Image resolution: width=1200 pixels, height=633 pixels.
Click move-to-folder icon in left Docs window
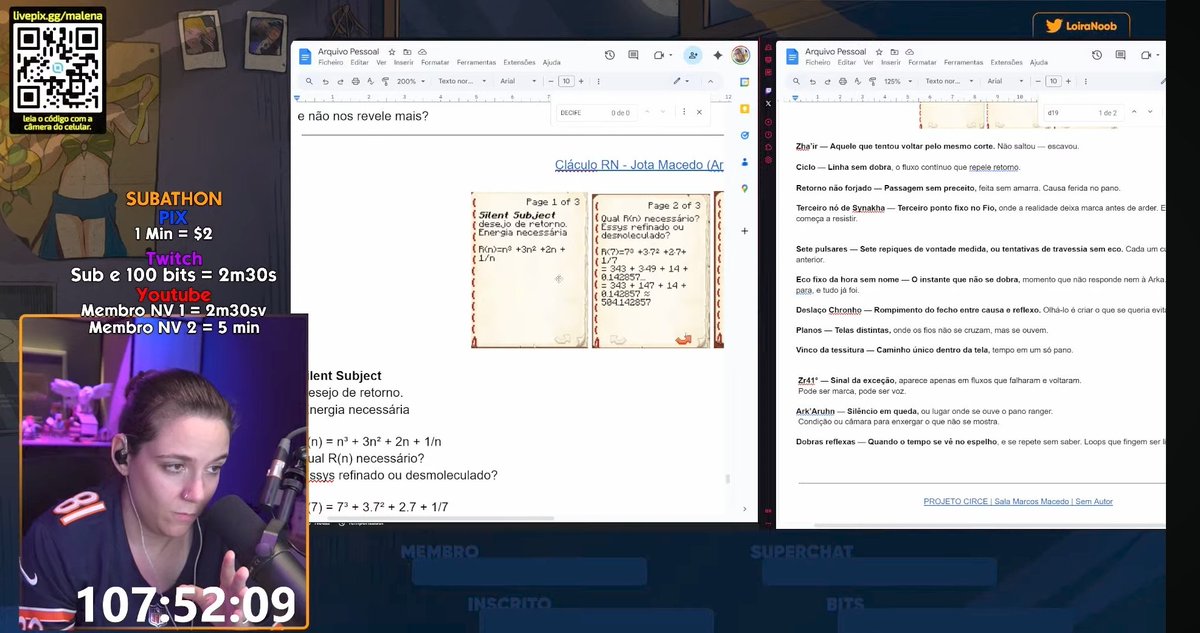(x=407, y=51)
